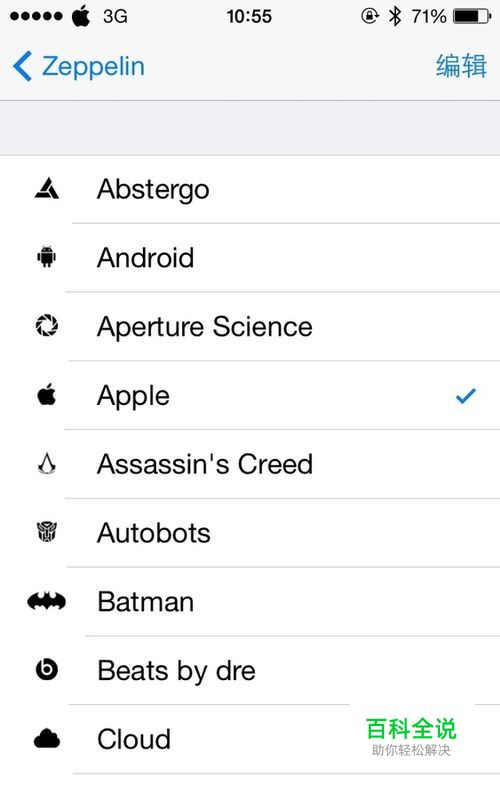
Task: Tap the Autobots face icon
Action: 47,532
